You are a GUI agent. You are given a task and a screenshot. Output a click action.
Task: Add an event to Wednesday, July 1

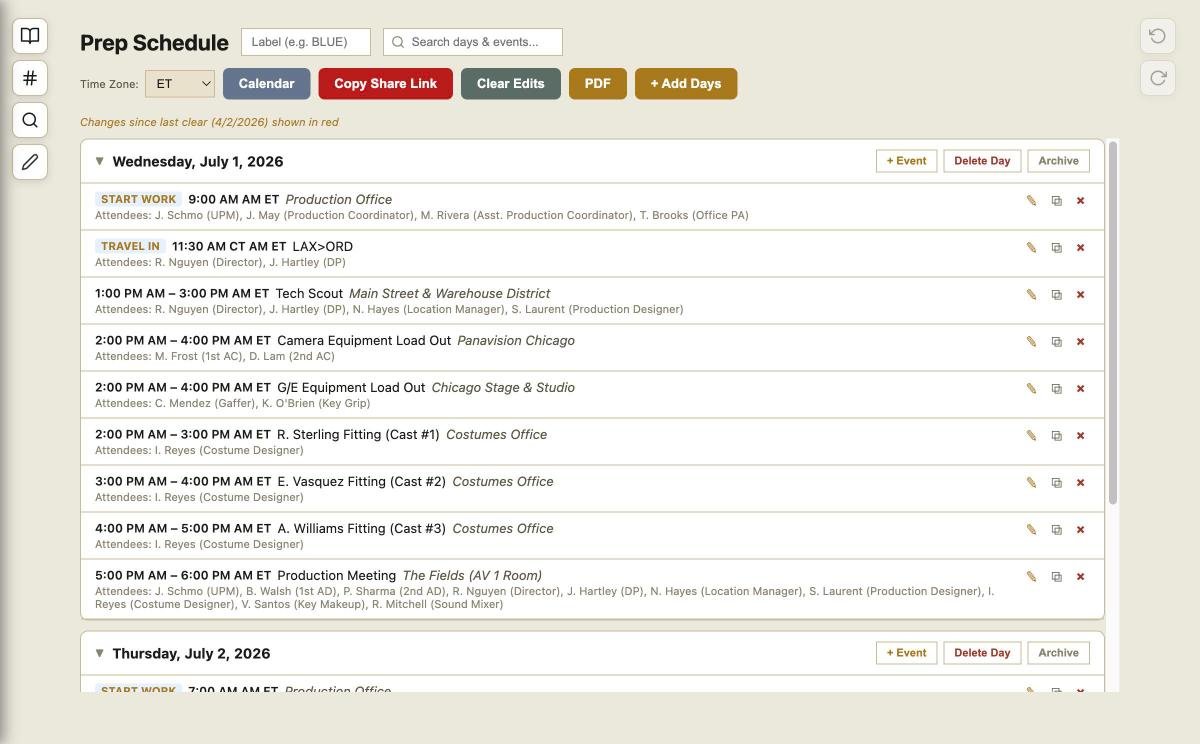tap(906, 161)
